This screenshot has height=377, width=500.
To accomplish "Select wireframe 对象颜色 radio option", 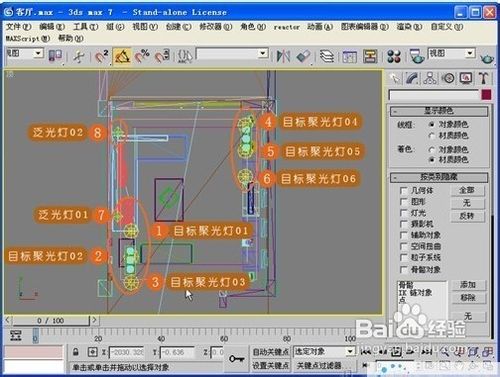I will [432, 124].
